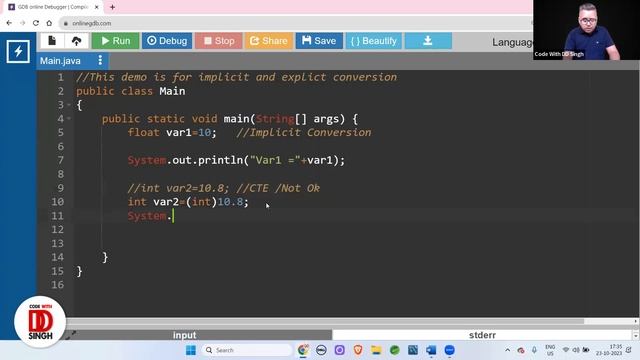Click the Language label in the toolbar
The image size is (640, 360).
point(512,42)
